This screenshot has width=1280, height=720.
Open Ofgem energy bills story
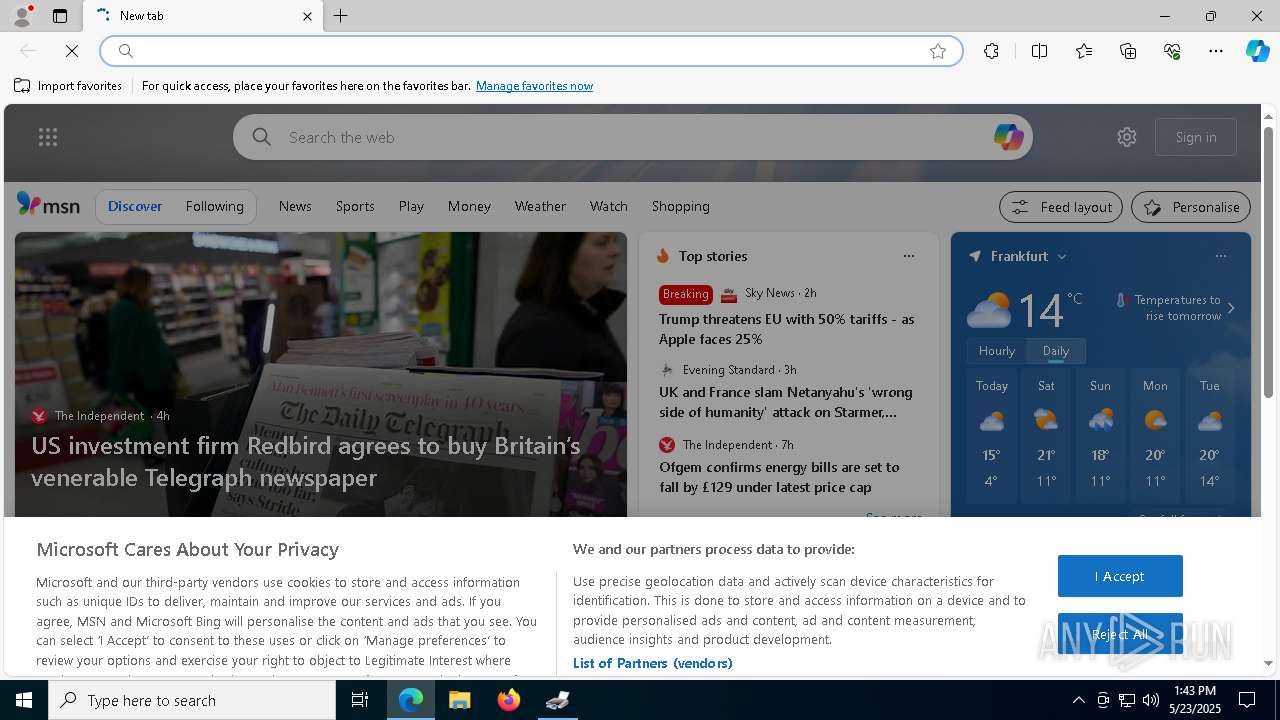pyautogui.click(x=779, y=477)
